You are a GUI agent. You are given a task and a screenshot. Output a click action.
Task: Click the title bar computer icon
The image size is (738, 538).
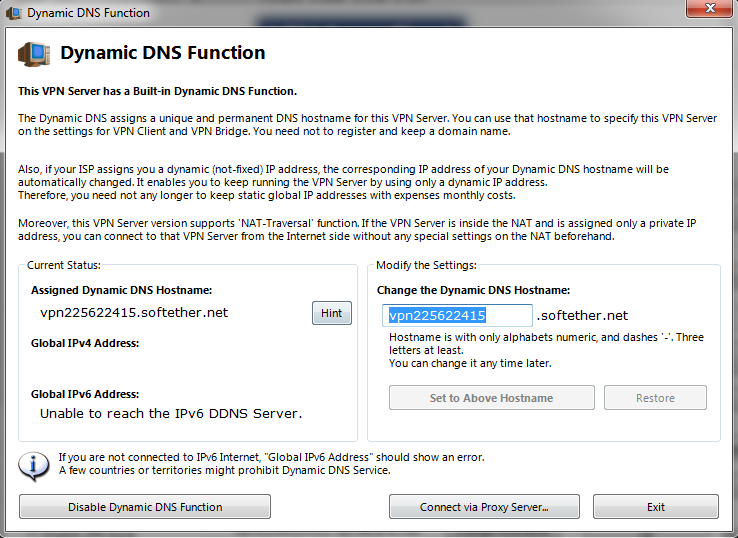[x=14, y=13]
